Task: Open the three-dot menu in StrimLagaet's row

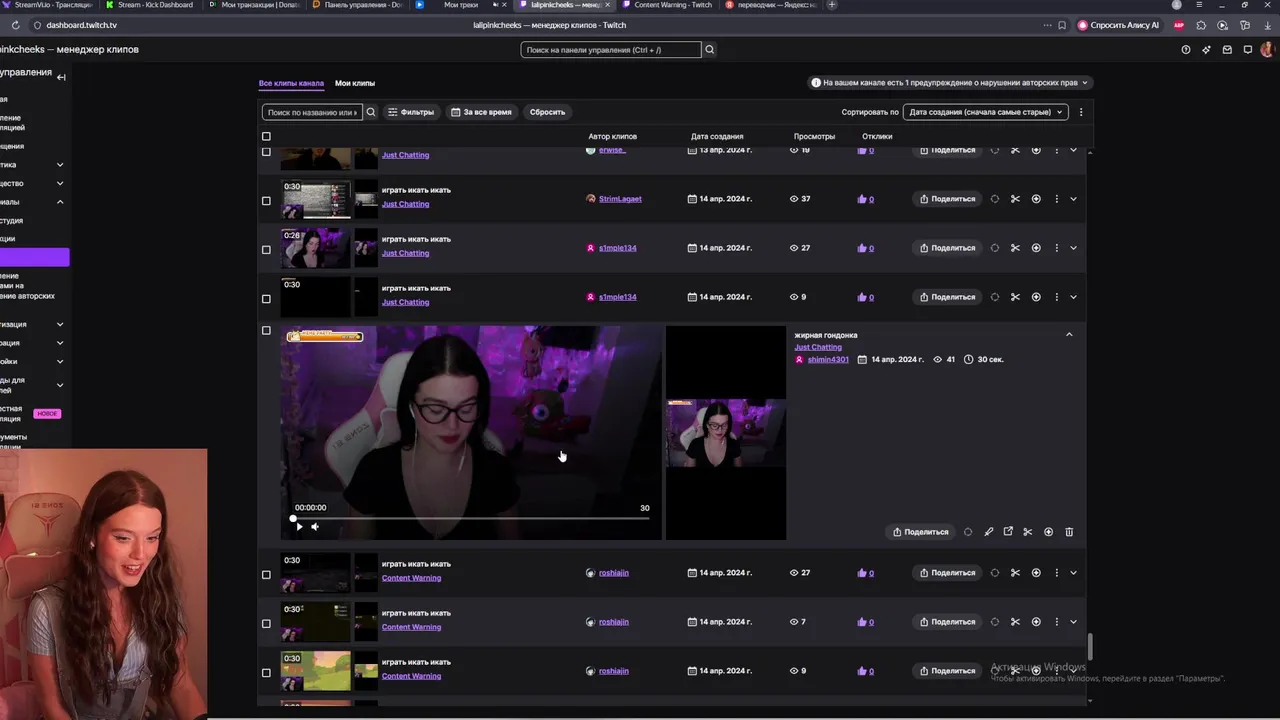Action: (x=1056, y=199)
